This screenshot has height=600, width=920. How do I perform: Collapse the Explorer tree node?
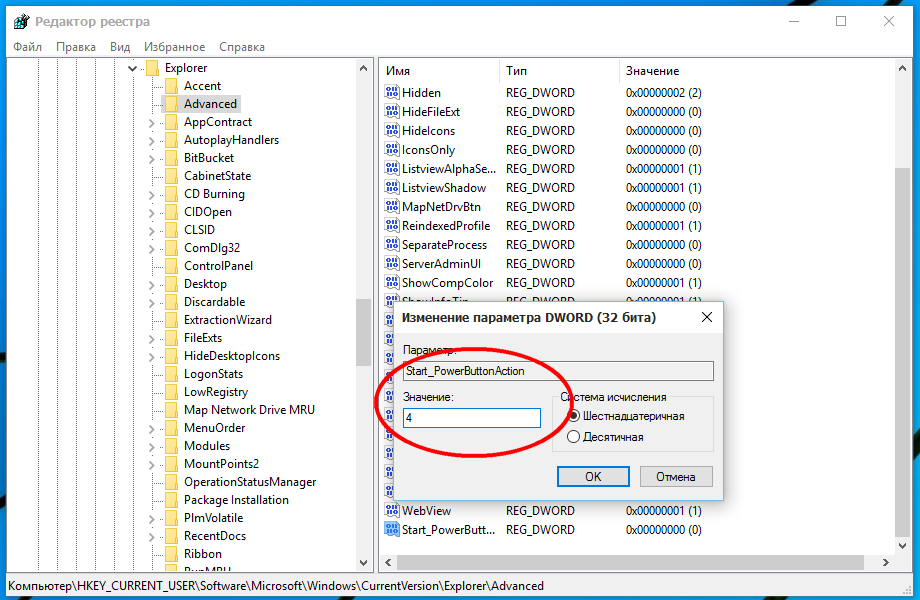(x=133, y=68)
